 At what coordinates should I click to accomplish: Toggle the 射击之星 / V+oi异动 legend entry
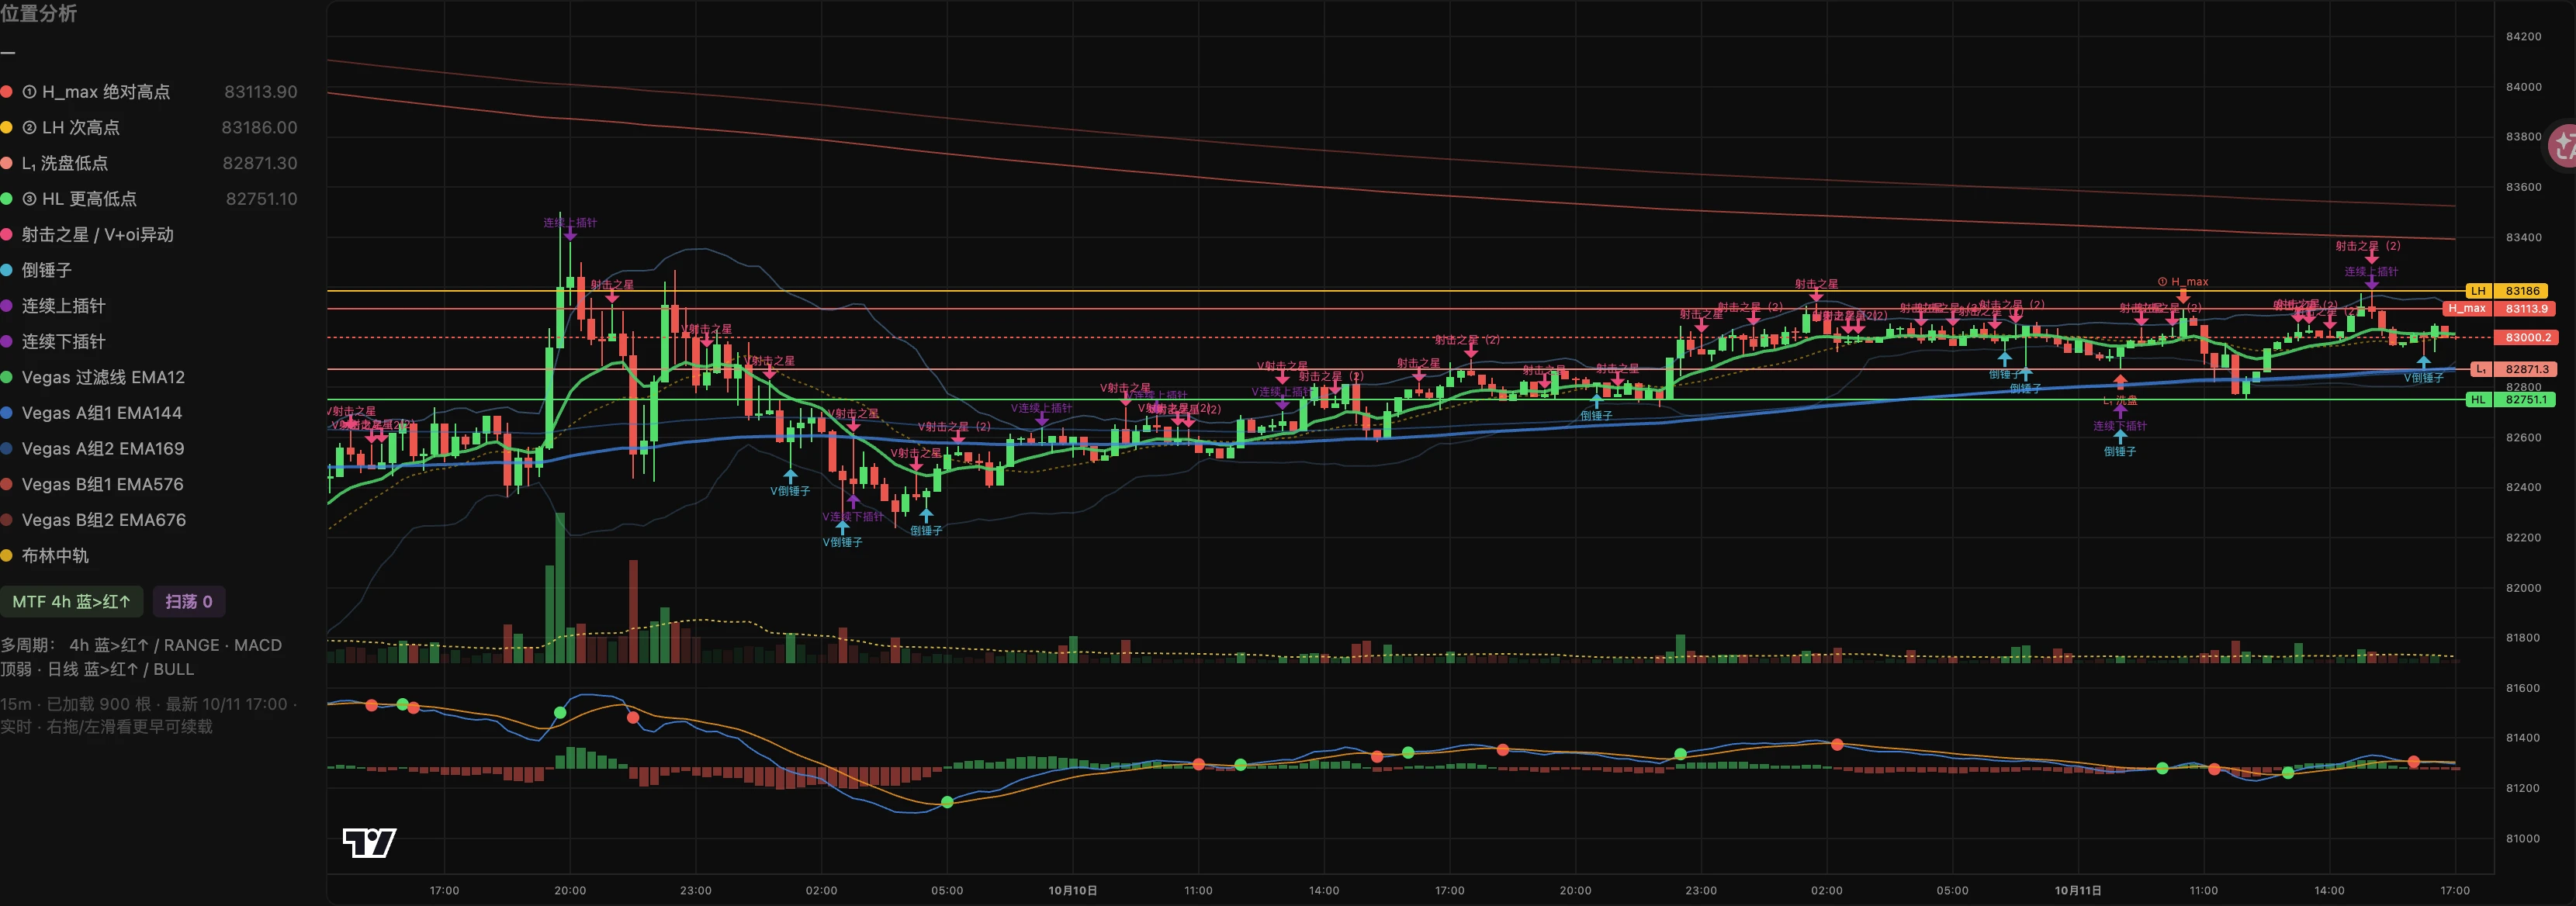(x=87, y=235)
